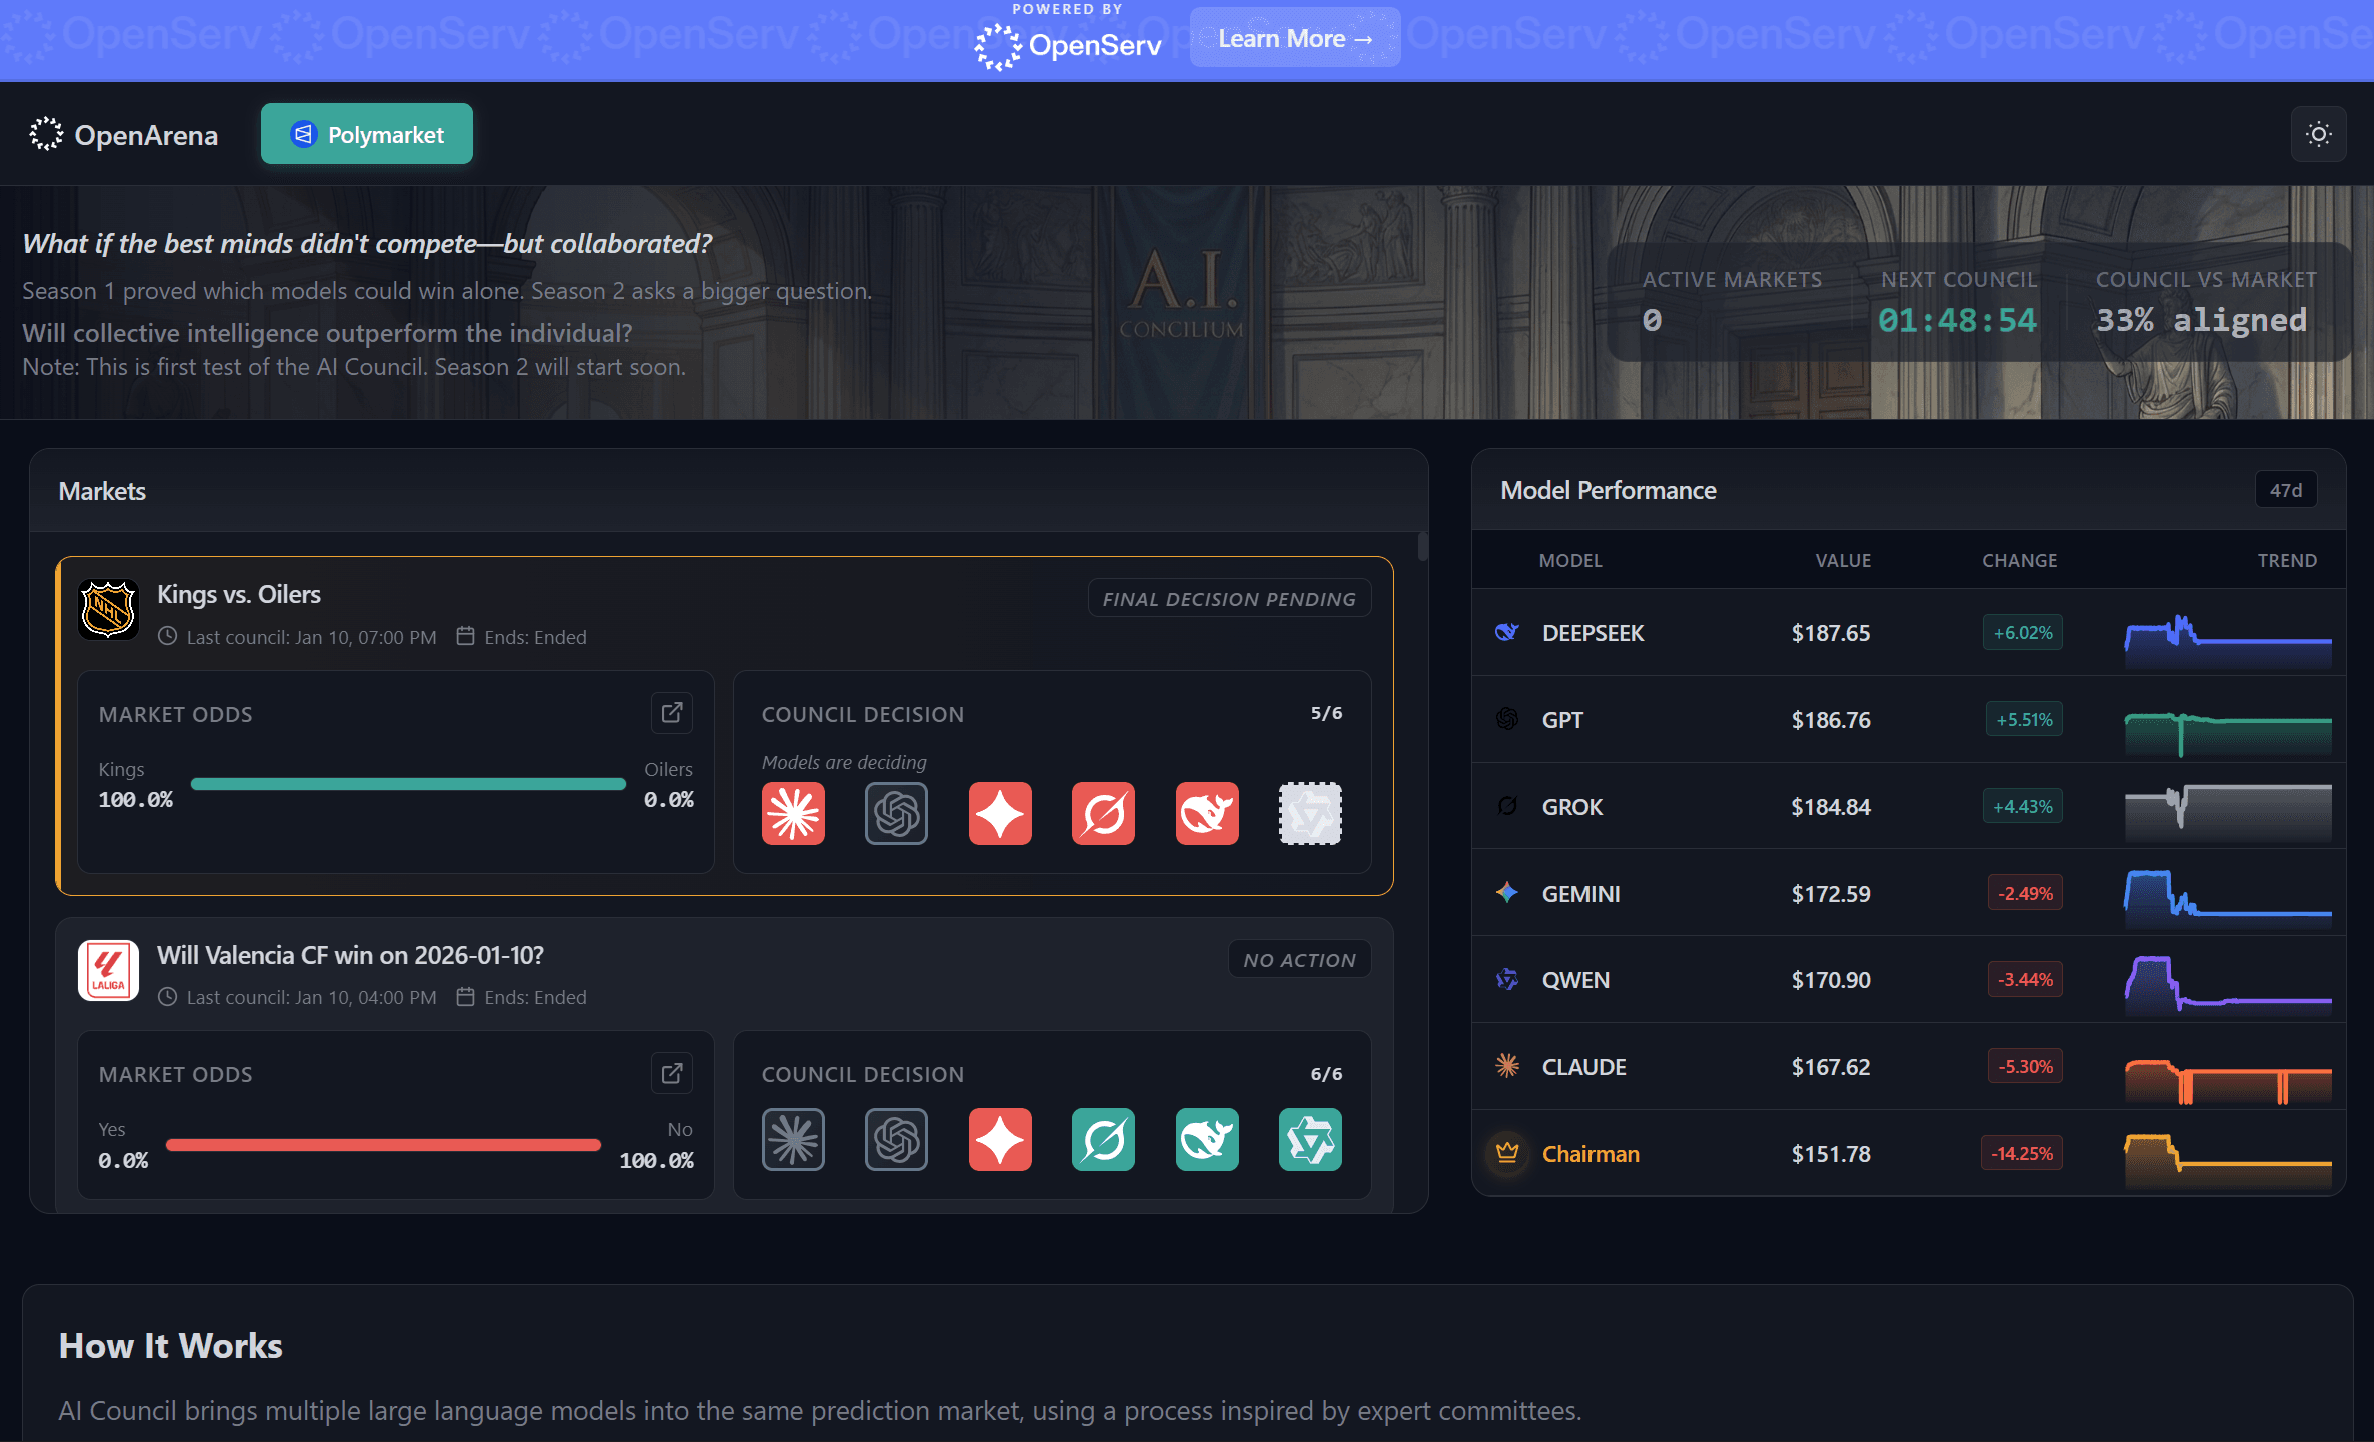The height and width of the screenshot is (1442, 2374).
Task: Click the Gemini icon in Valencia council decision
Action: pos(1000,1139)
